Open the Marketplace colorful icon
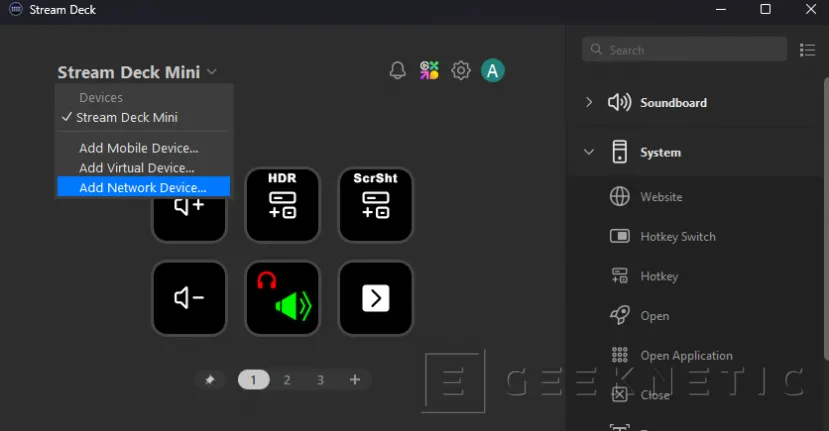This screenshot has width=829, height=431. pos(429,70)
